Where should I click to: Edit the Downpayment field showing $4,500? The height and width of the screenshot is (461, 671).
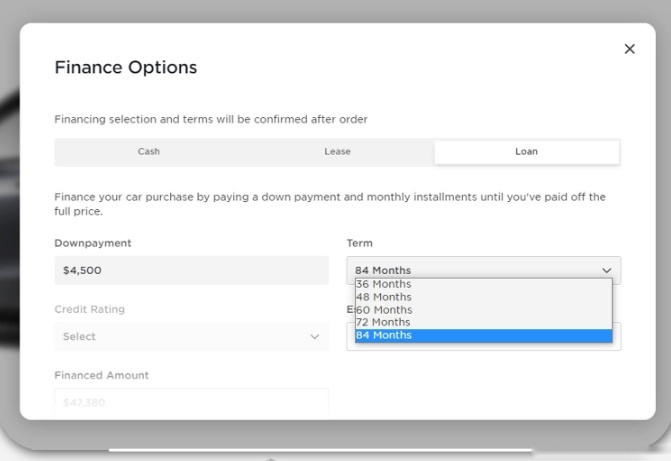[x=191, y=270]
